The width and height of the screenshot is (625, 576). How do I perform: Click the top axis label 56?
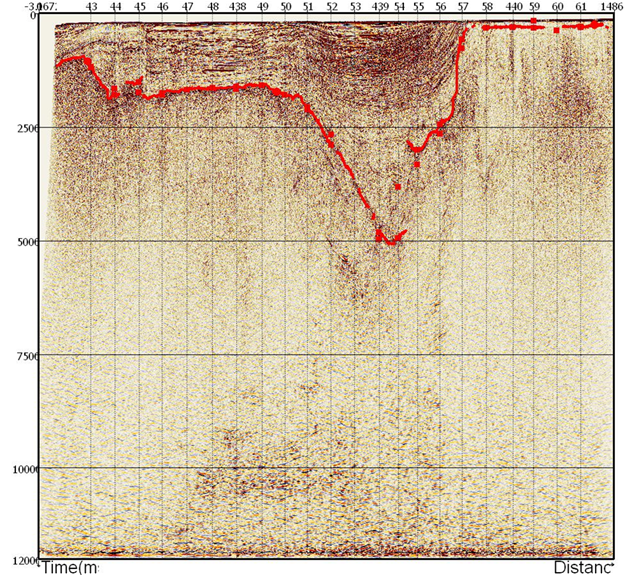pyautogui.click(x=440, y=7)
